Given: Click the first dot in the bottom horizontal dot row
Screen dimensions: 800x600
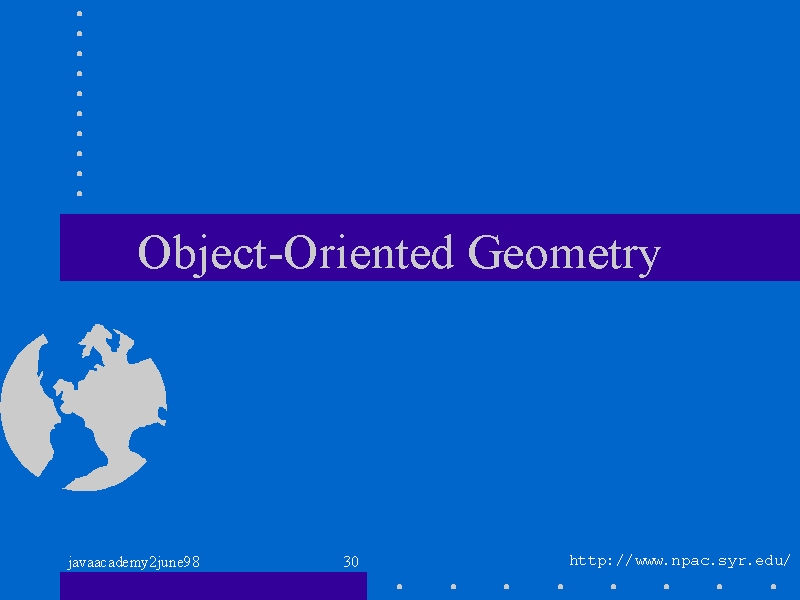Looking at the screenshot, I should click(x=399, y=587).
